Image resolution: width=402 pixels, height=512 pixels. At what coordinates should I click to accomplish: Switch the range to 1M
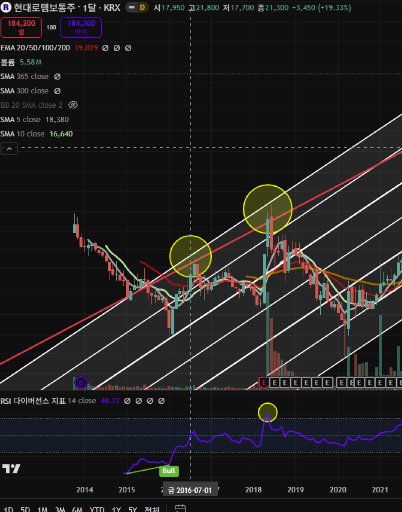tap(43, 509)
